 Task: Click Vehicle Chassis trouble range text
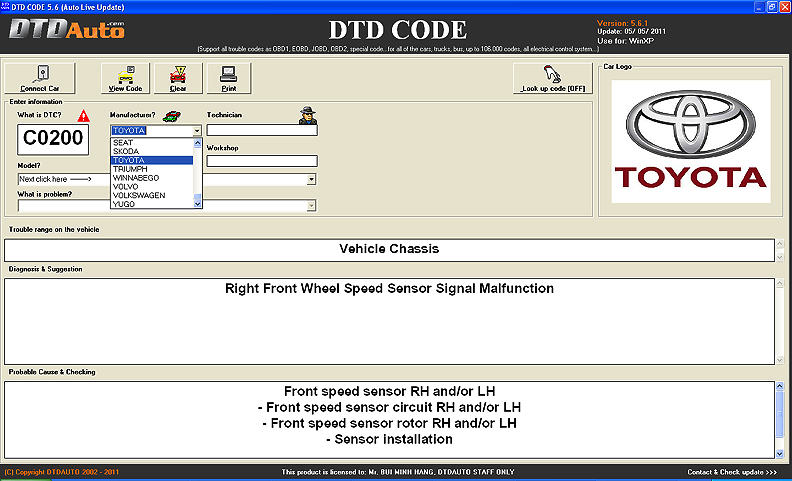(389, 249)
